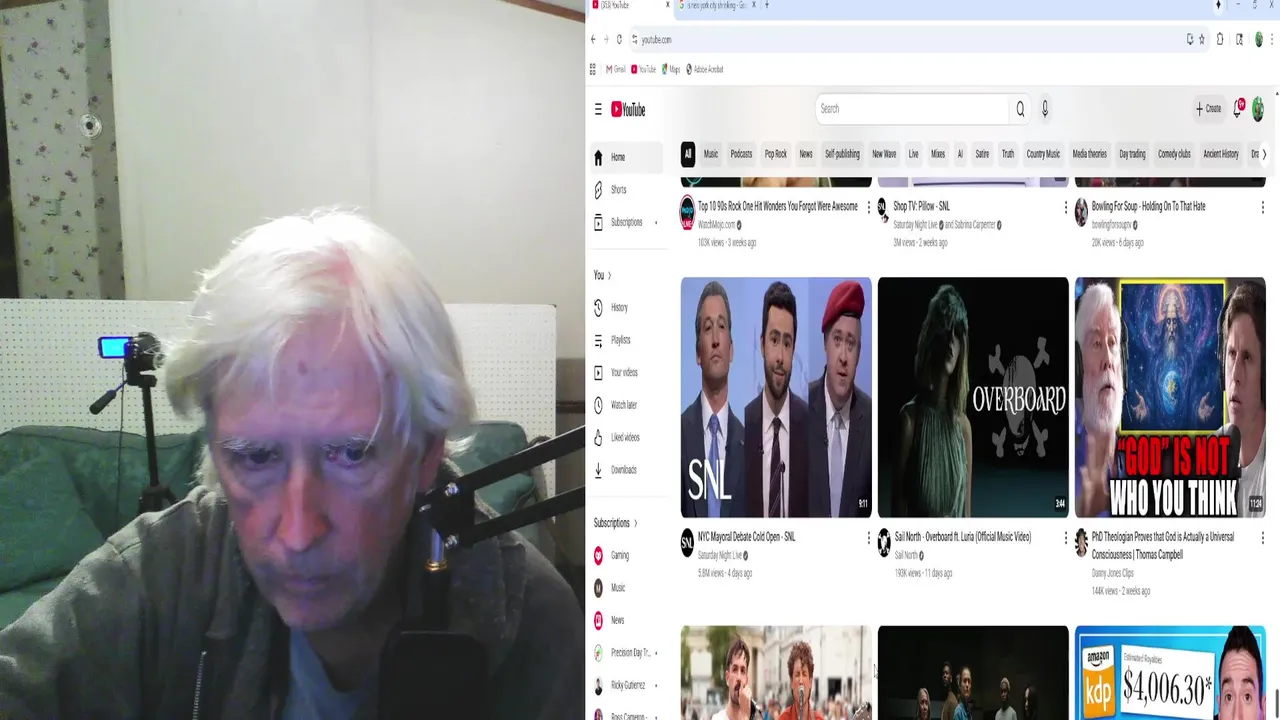1280x720 pixels.
Task: Open Your videos in the sidebar
Action: [626, 372]
